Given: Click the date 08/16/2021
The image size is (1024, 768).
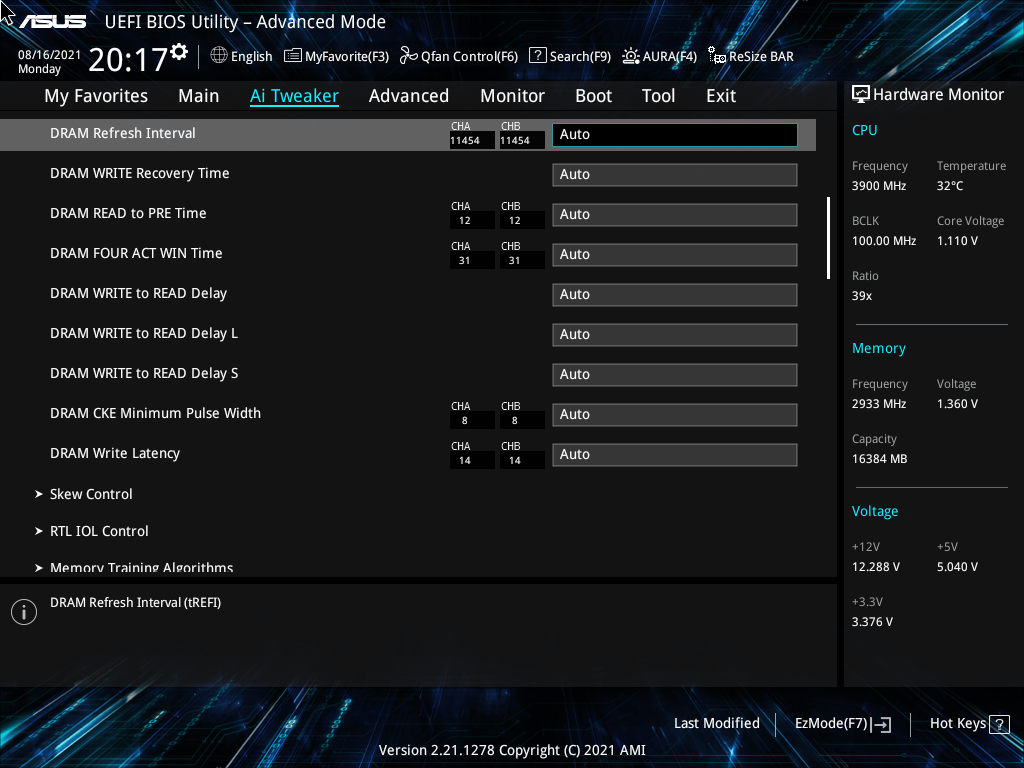Looking at the screenshot, I should click(x=49, y=55).
